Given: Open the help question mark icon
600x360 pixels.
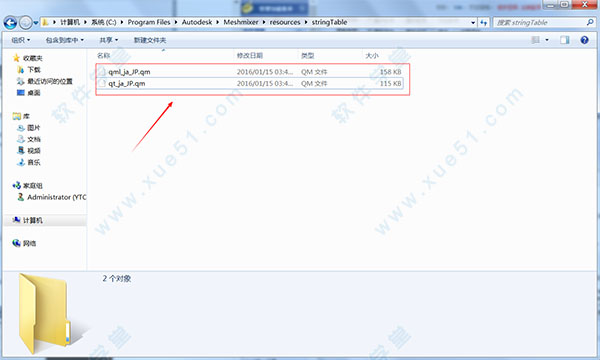Looking at the screenshot, I should [584, 40].
